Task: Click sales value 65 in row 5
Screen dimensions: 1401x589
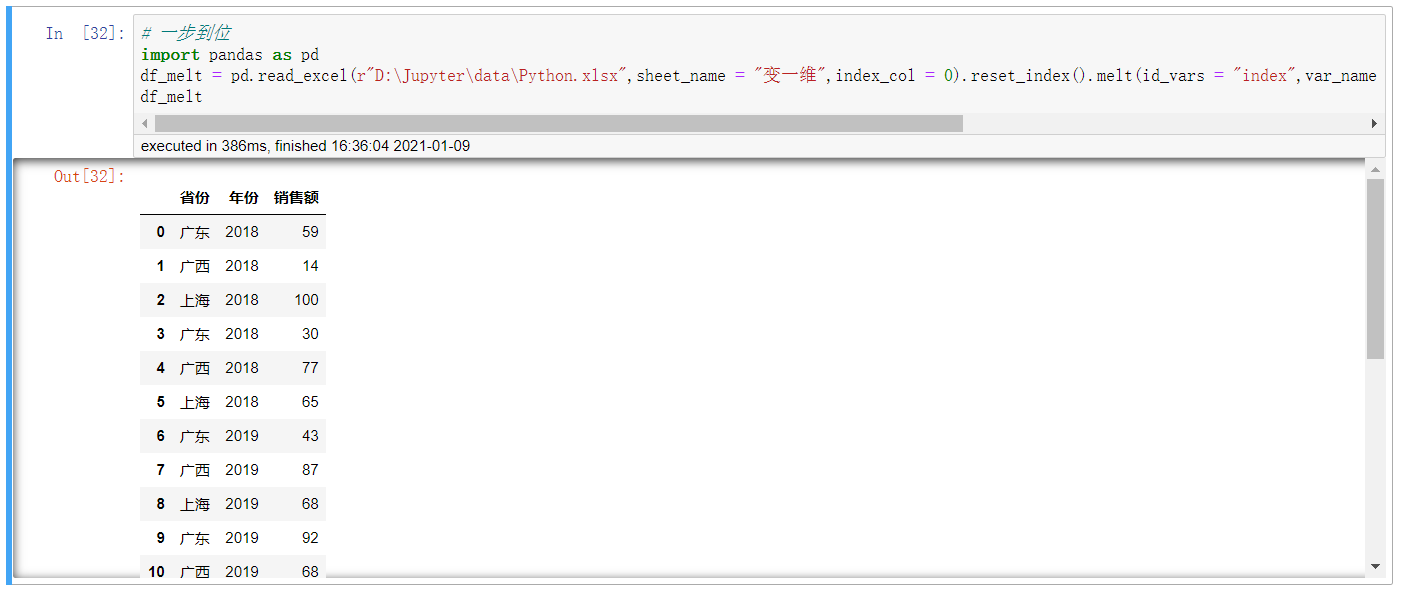Action: click(x=310, y=402)
